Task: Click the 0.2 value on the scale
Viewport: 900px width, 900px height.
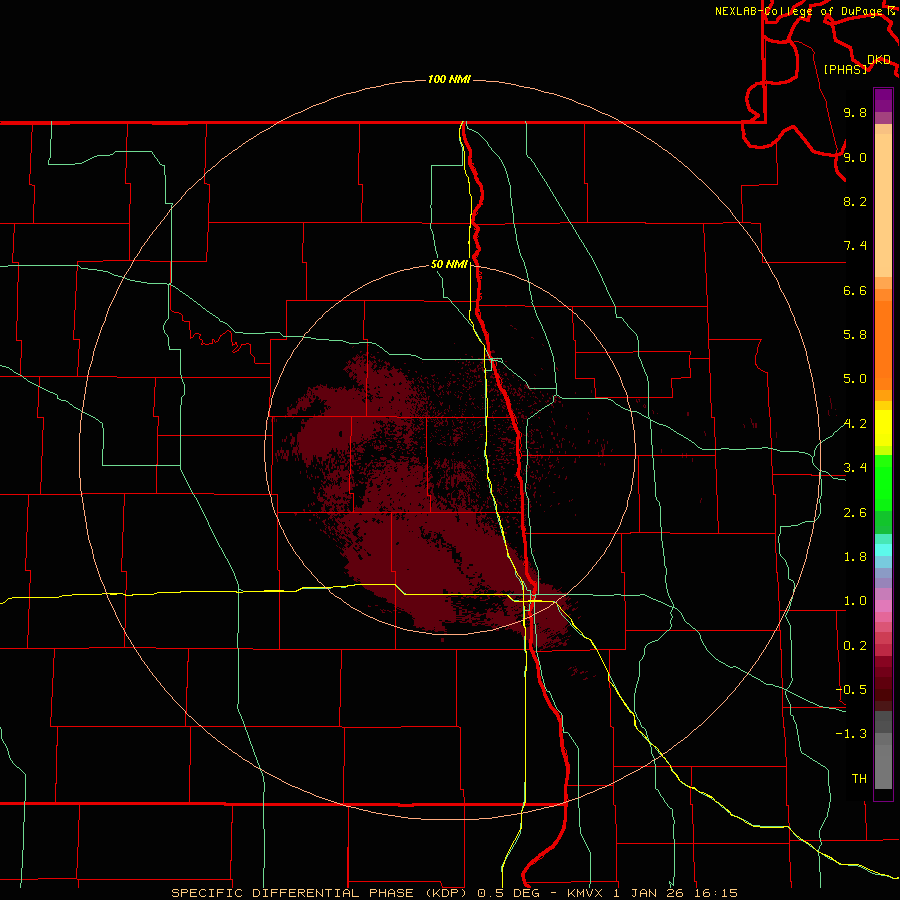Action: (x=855, y=646)
